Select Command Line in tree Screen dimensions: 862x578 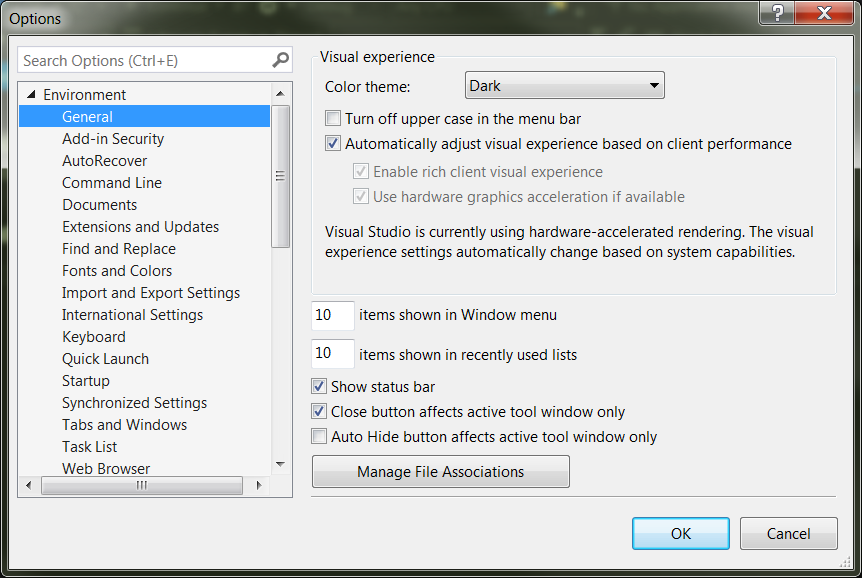click(x=112, y=183)
